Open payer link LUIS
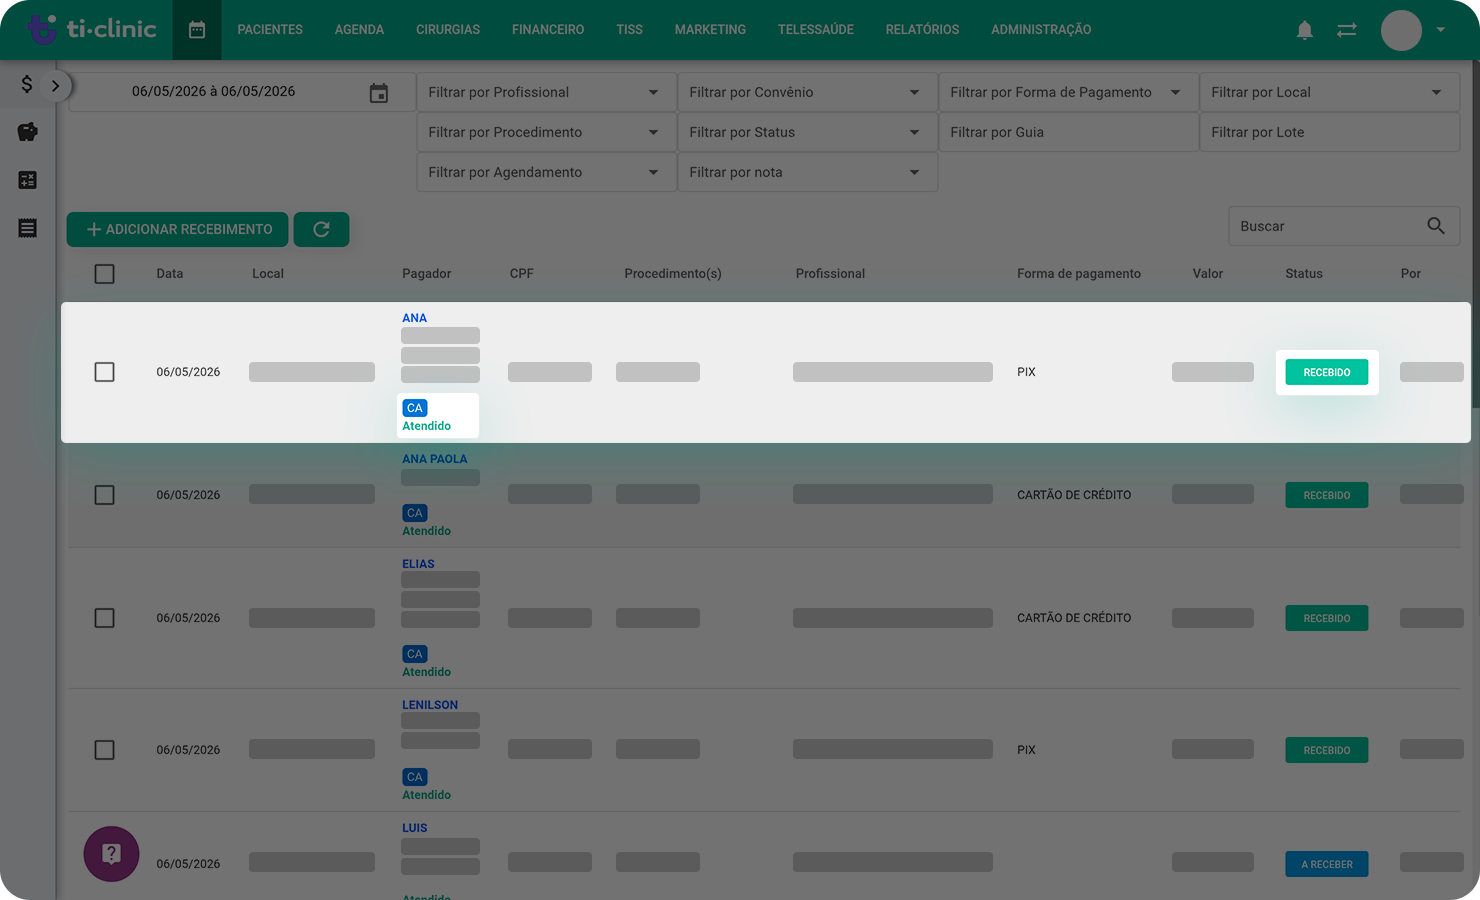Viewport: 1480px width, 900px height. pos(415,828)
